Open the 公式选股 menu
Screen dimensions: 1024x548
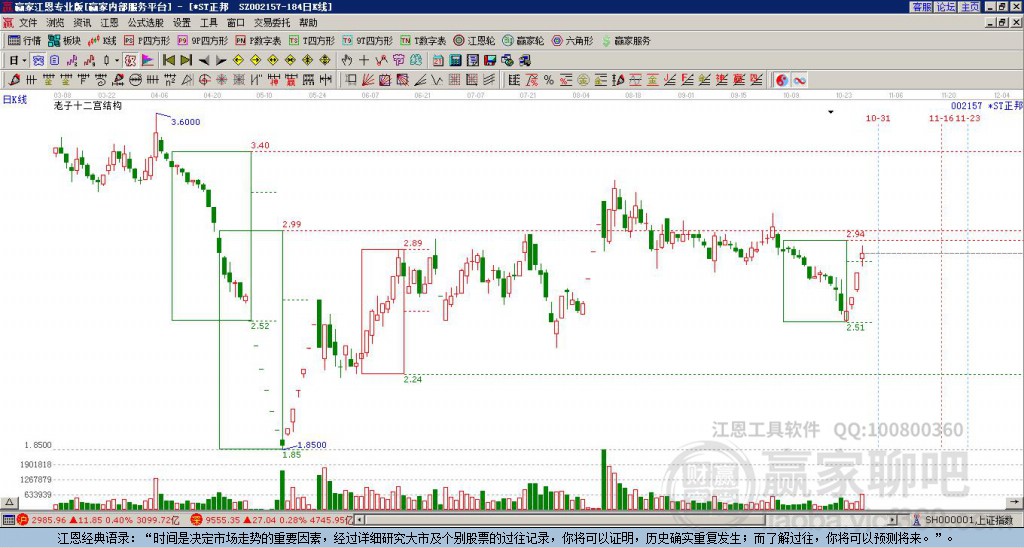tap(146, 23)
